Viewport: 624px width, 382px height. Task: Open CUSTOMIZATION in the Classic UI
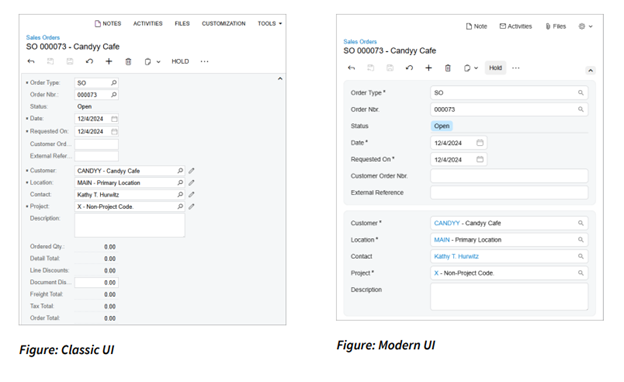[x=223, y=23]
